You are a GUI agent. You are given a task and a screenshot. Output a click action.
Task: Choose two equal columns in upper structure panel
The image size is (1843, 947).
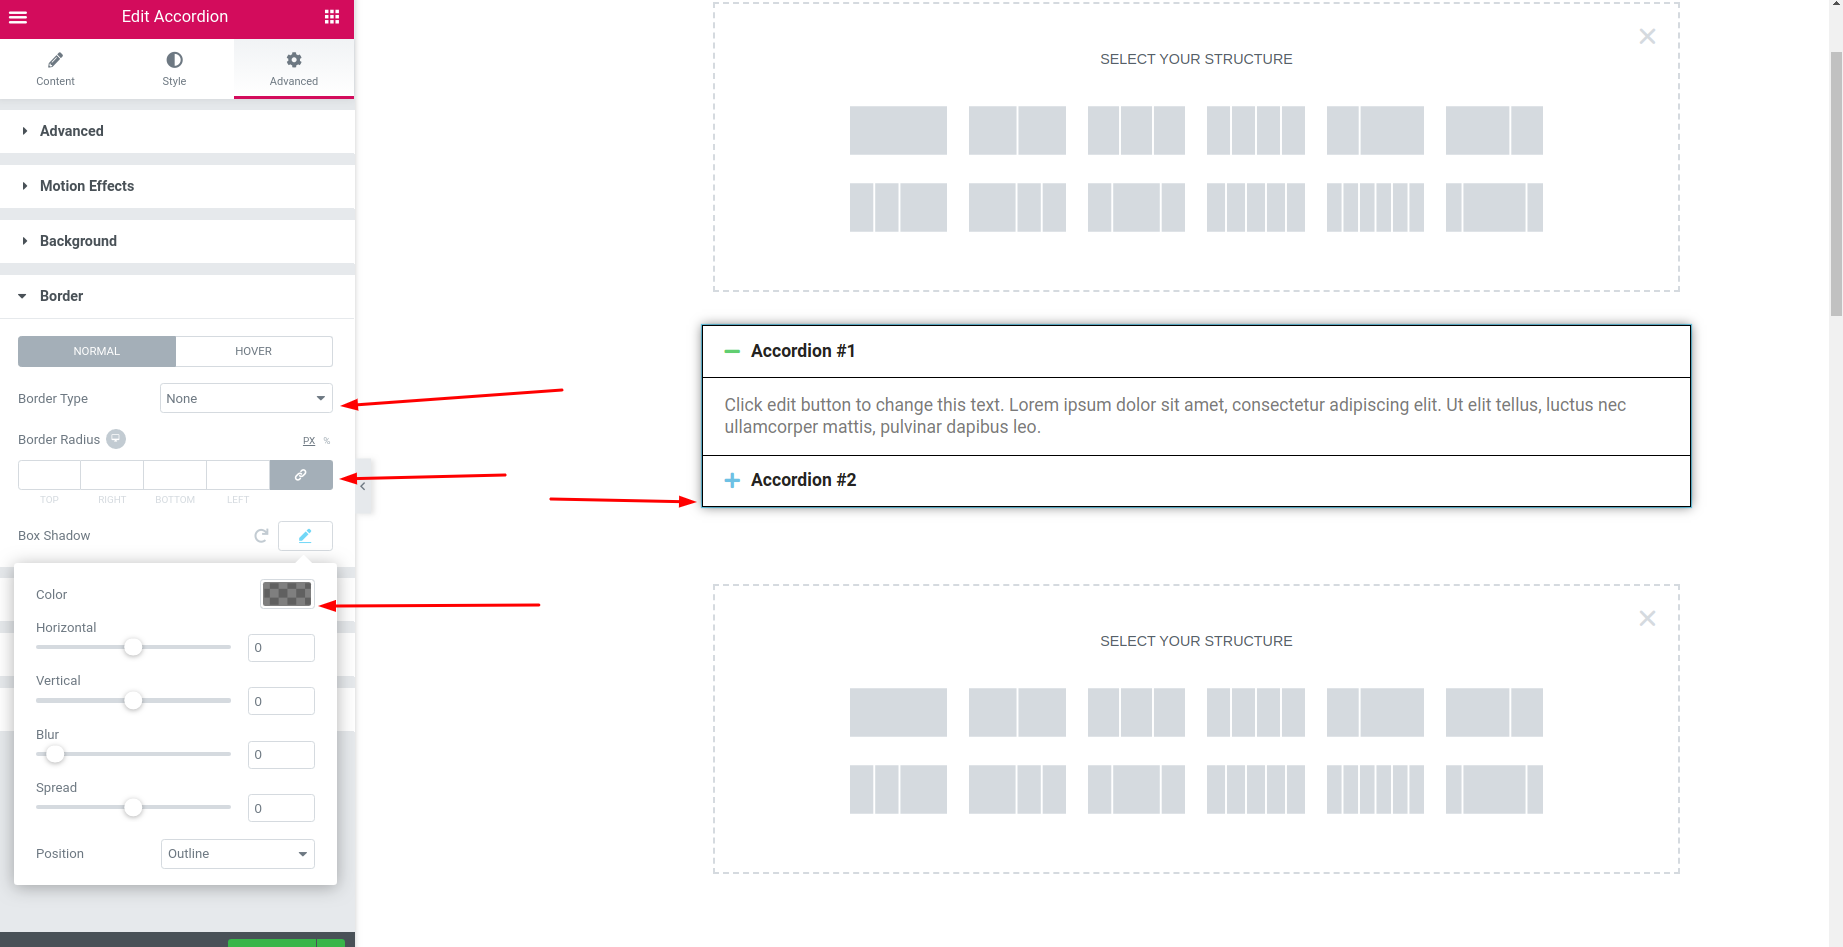point(1017,131)
